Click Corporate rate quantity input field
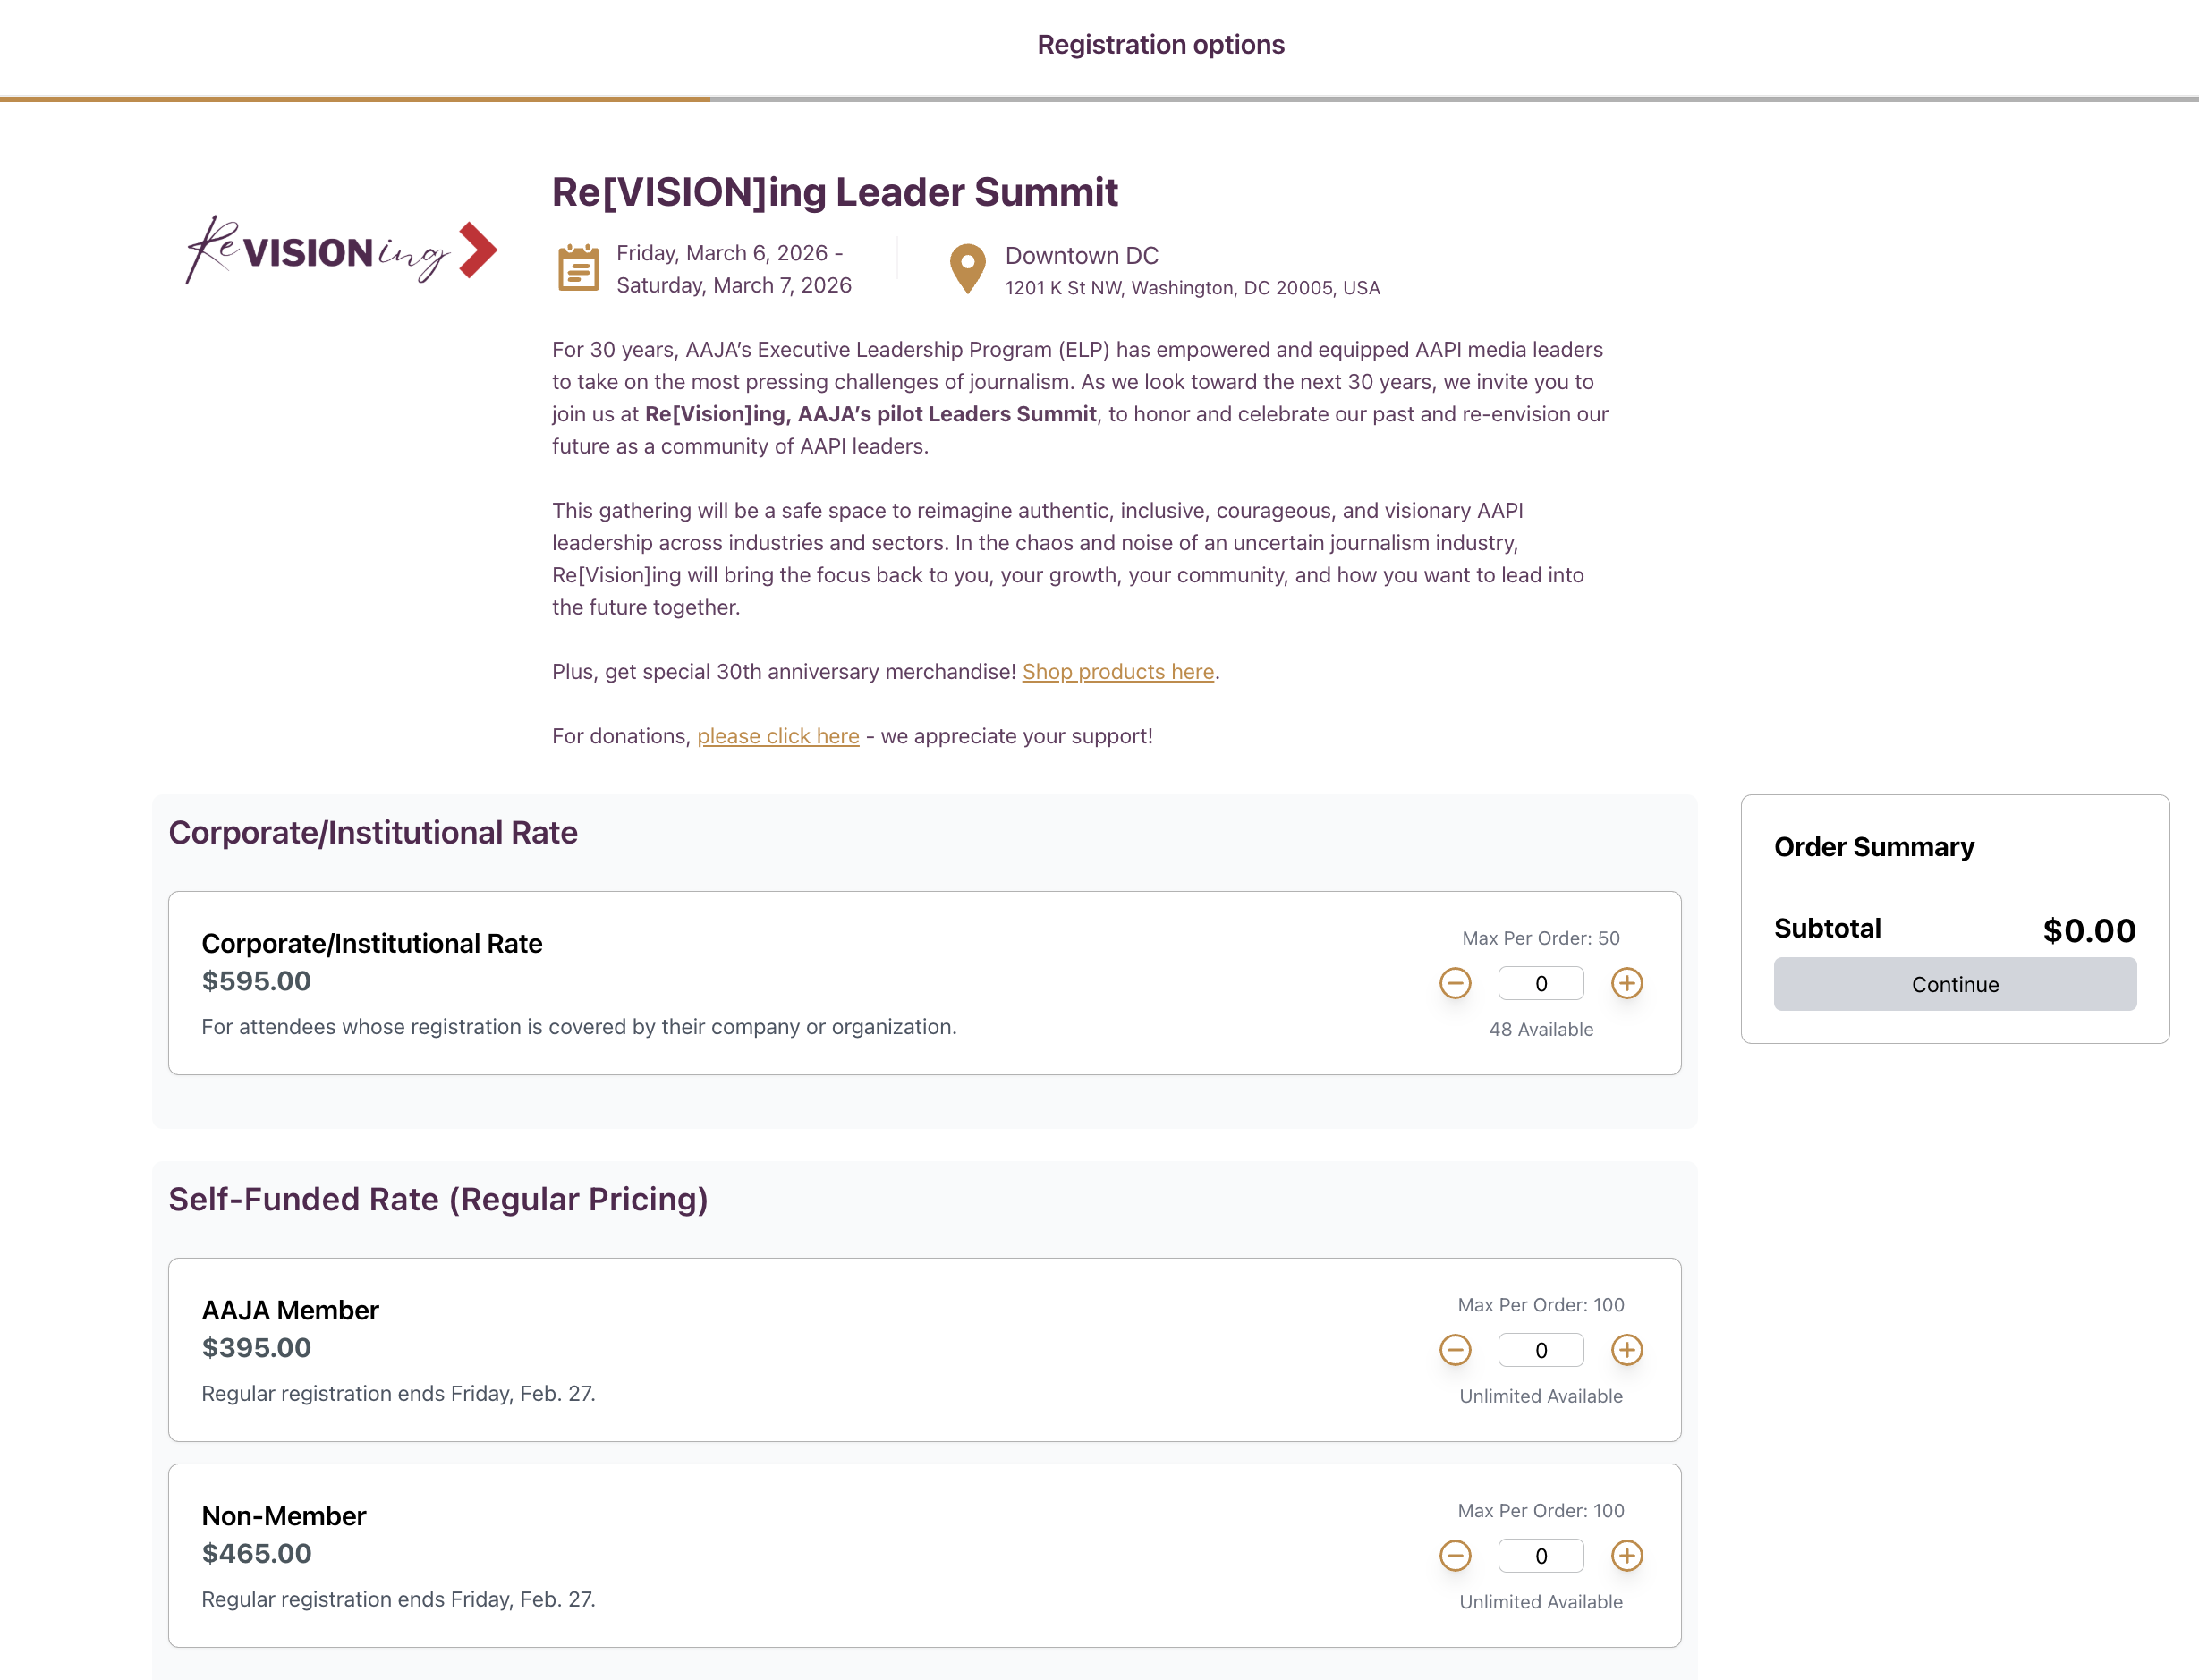The width and height of the screenshot is (2199, 1680). point(1540,983)
